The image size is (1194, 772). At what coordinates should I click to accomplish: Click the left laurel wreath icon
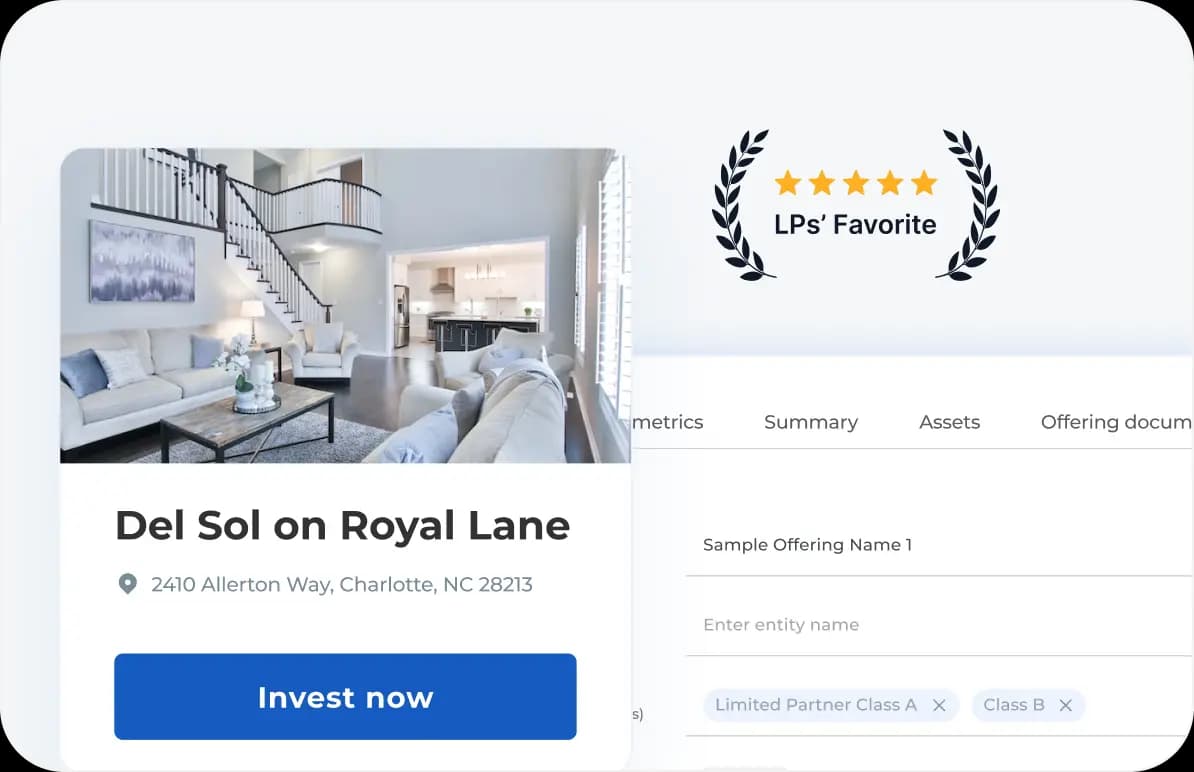point(742,204)
